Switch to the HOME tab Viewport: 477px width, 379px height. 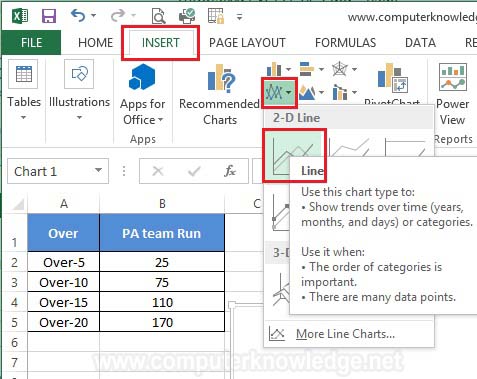pyautogui.click(x=96, y=43)
